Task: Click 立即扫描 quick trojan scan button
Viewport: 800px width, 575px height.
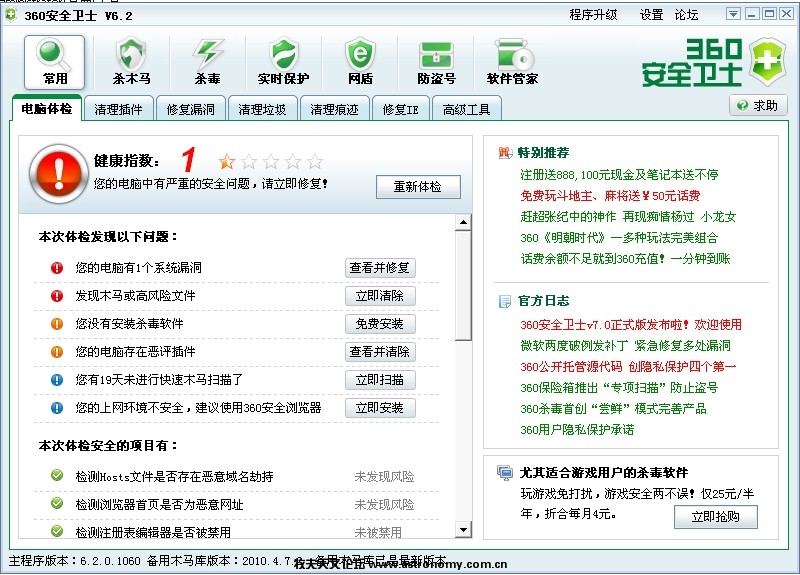Action: click(x=380, y=380)
